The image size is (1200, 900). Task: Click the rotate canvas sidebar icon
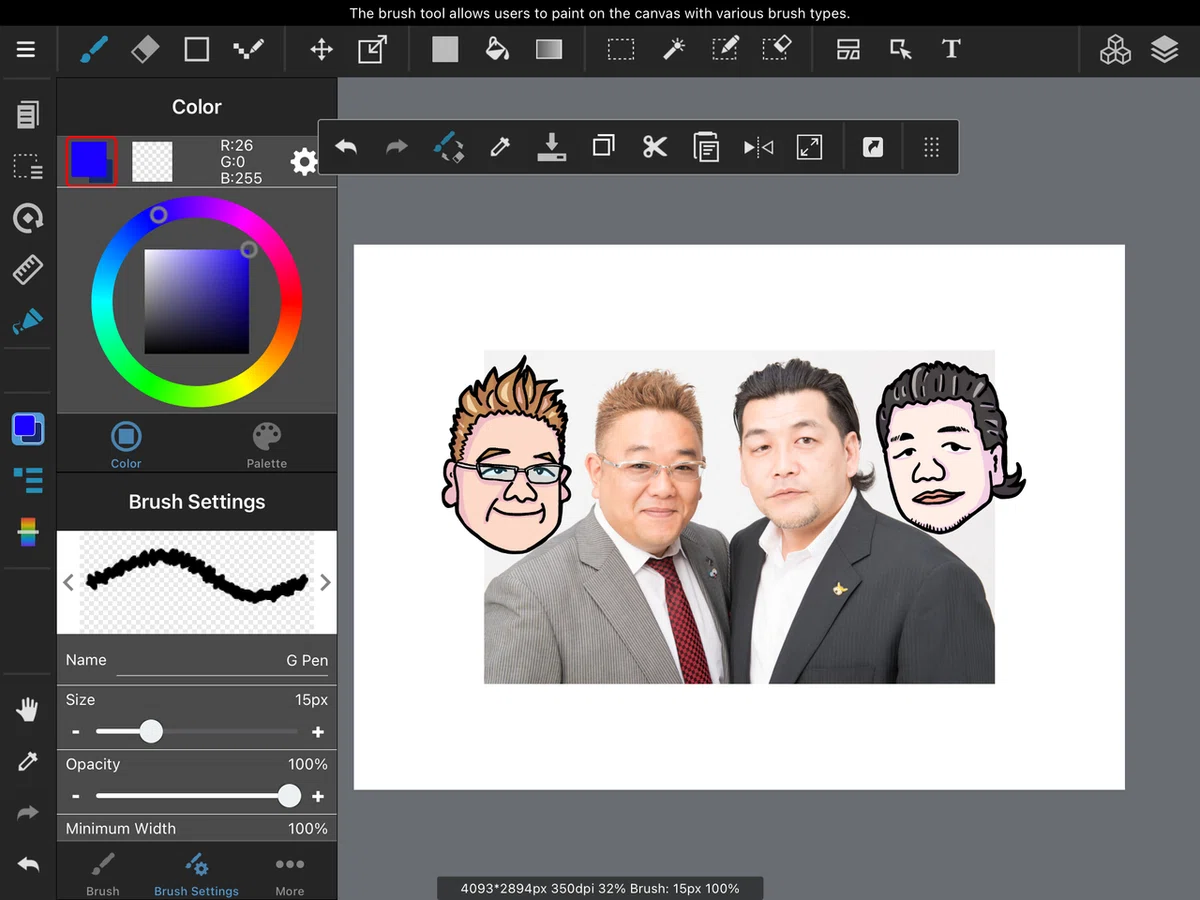(x=28, y=218)
